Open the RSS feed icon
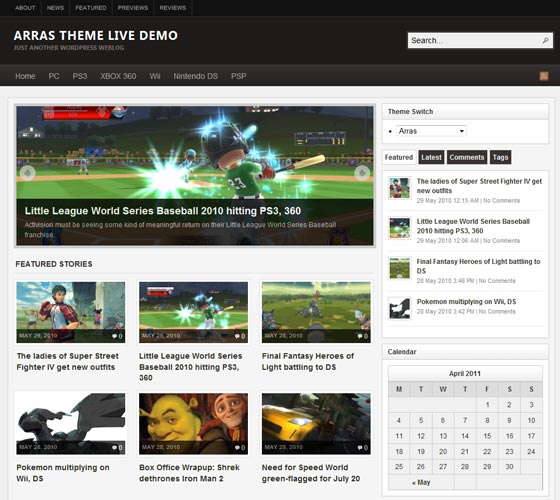Viewport: 560px width, 500px height. pos(544,76)
